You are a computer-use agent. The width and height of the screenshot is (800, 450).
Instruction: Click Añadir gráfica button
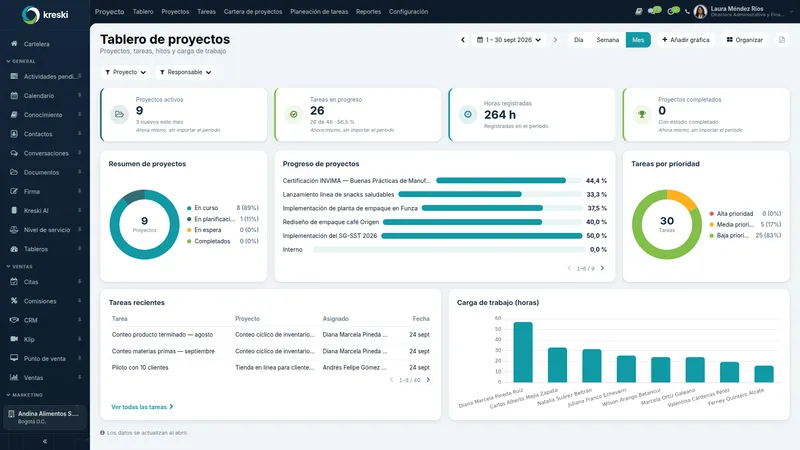(x=686, y=40)
